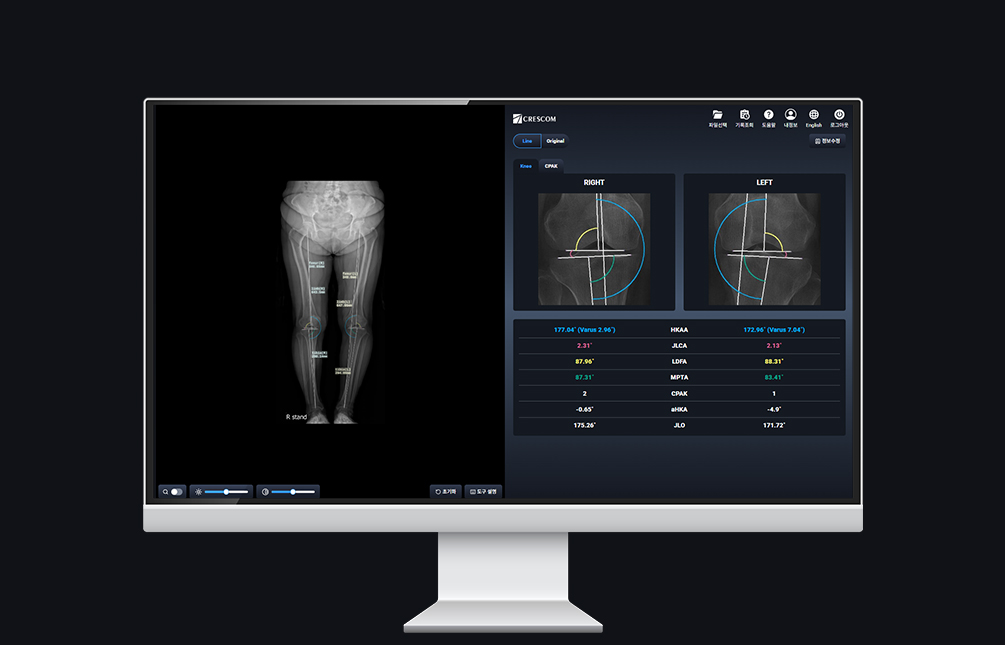Open the record history calendar icon

(744, 116)
